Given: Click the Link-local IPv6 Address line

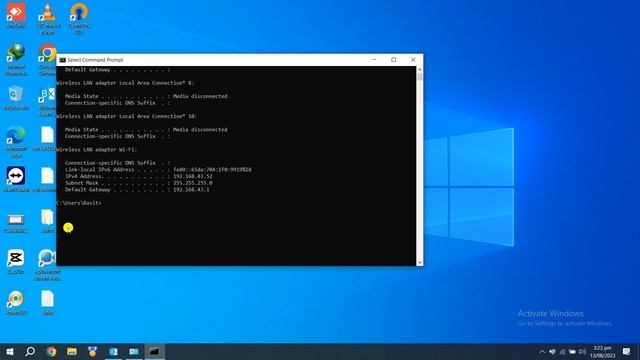Looking at the screenshot, I should (158, 169).
